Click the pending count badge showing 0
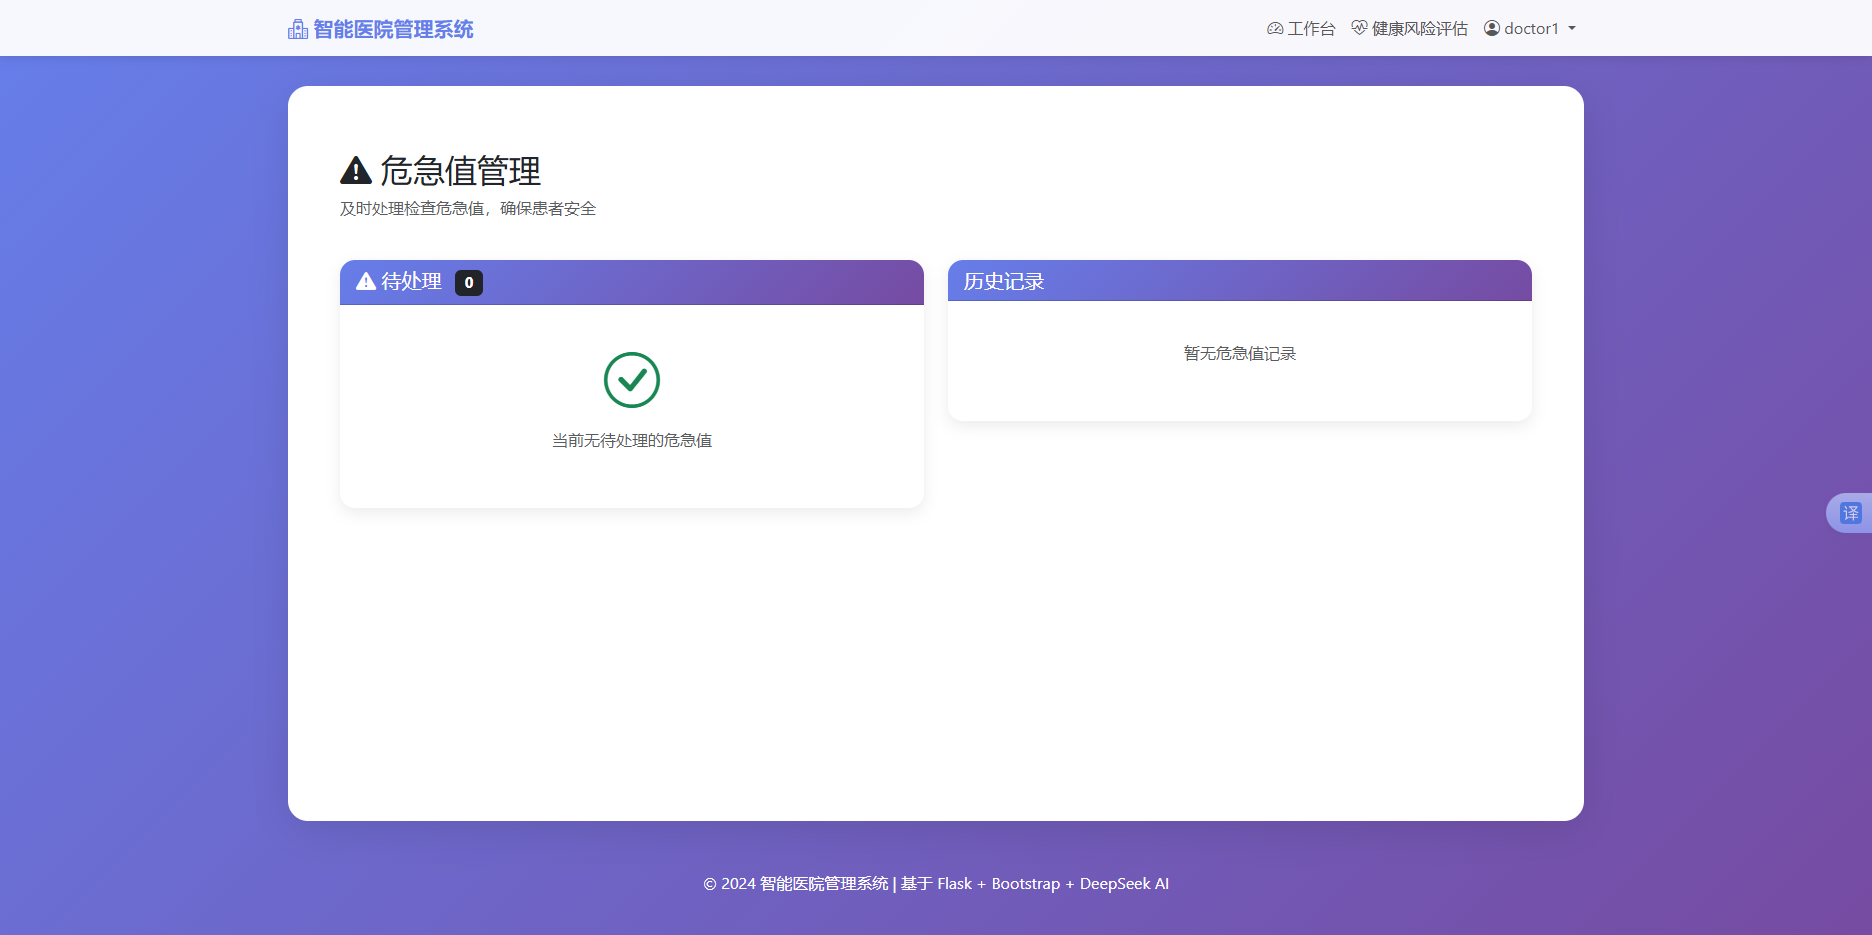1872x935 pixels. [x=468, y=283]
